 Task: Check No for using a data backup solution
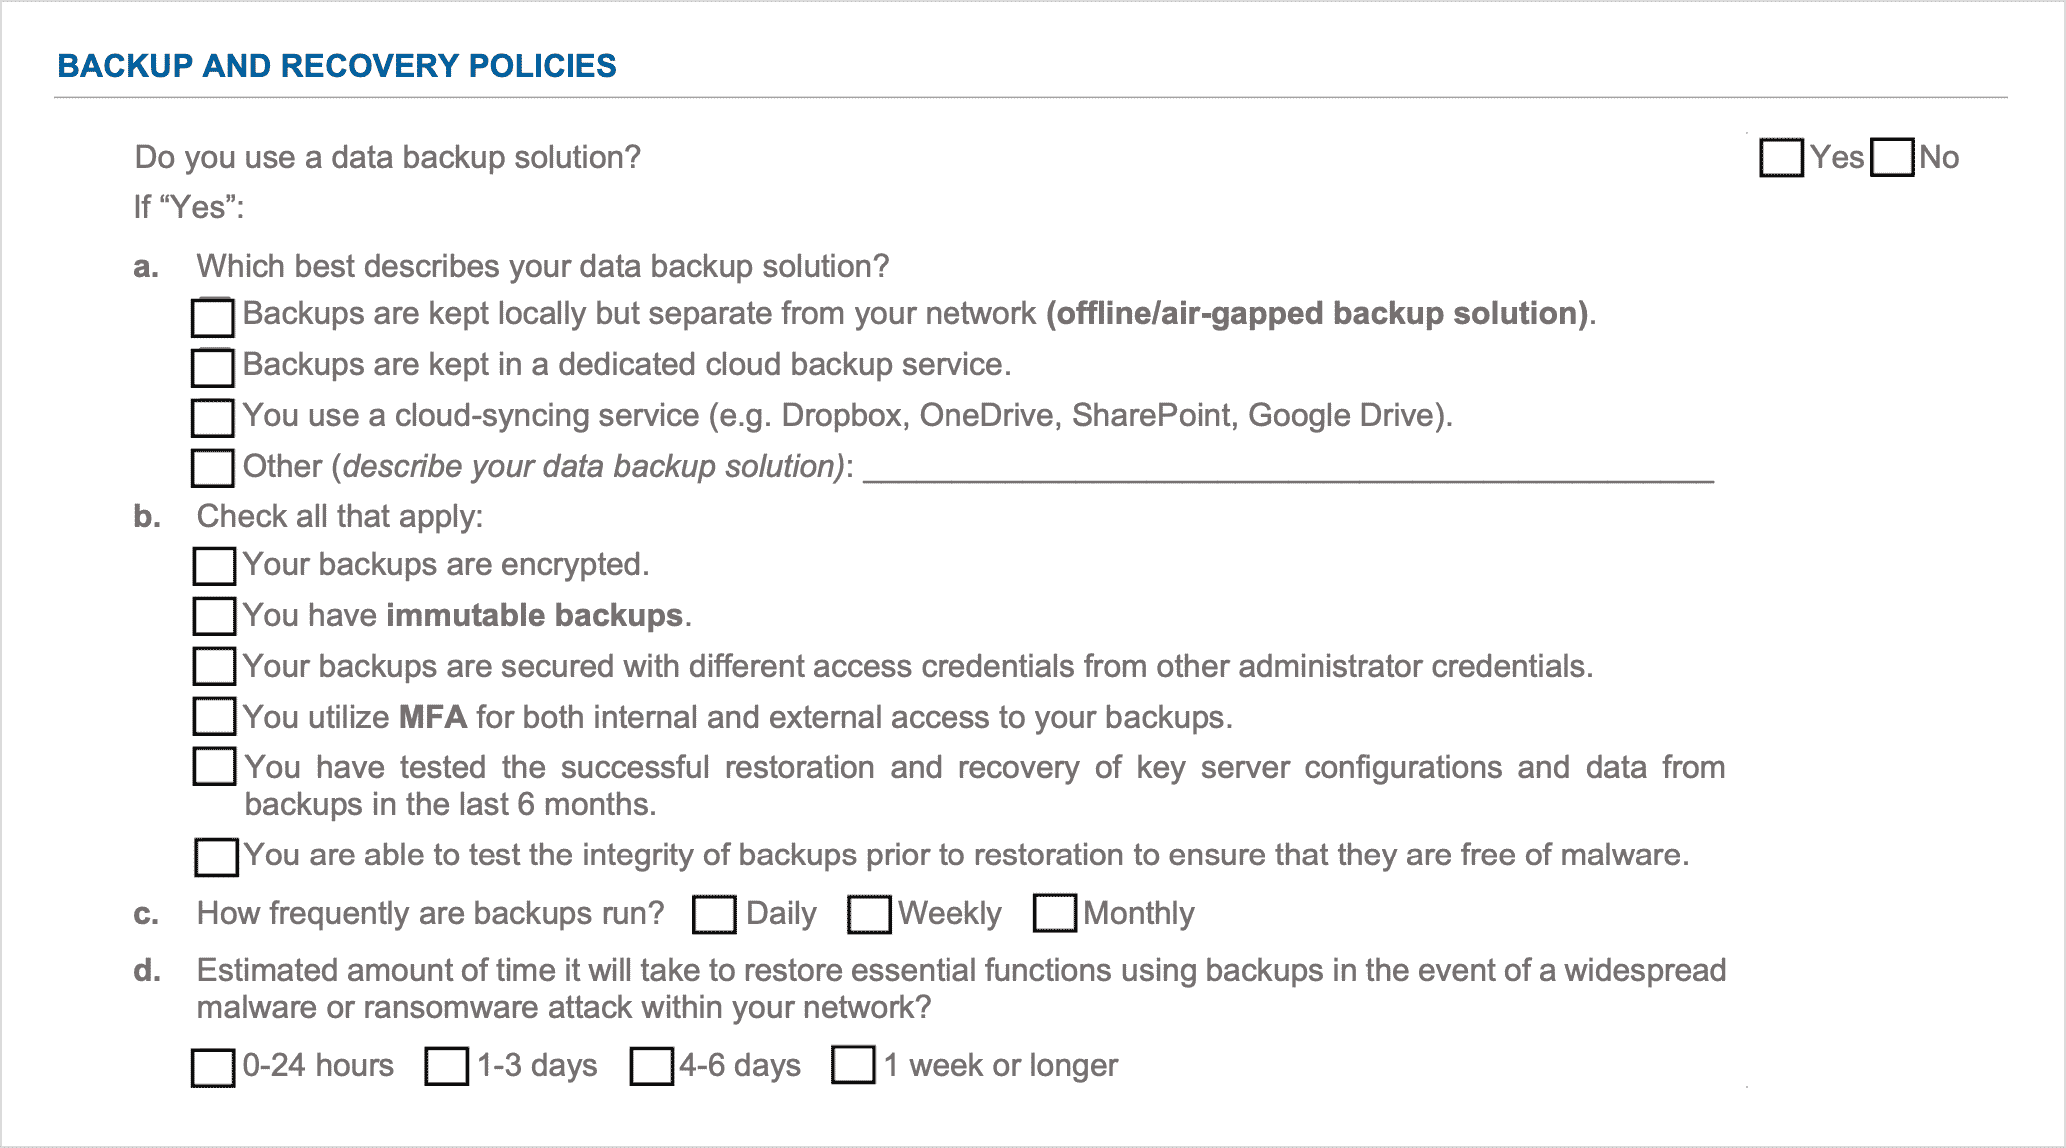[1892, 158]
